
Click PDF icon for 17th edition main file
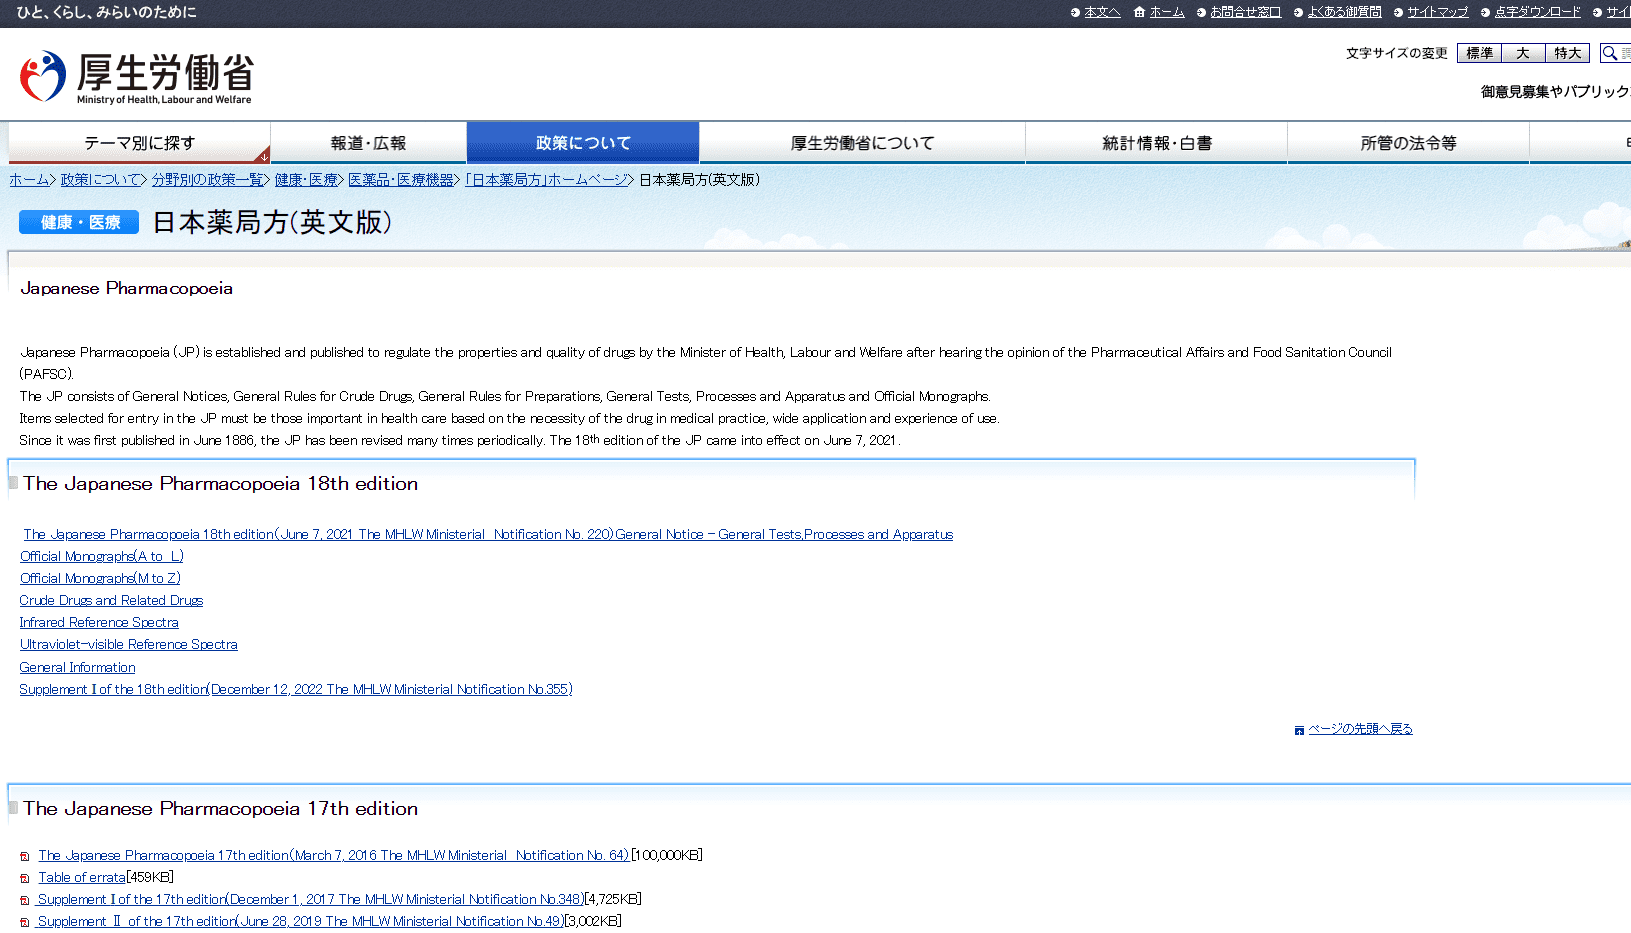[25, 856]
